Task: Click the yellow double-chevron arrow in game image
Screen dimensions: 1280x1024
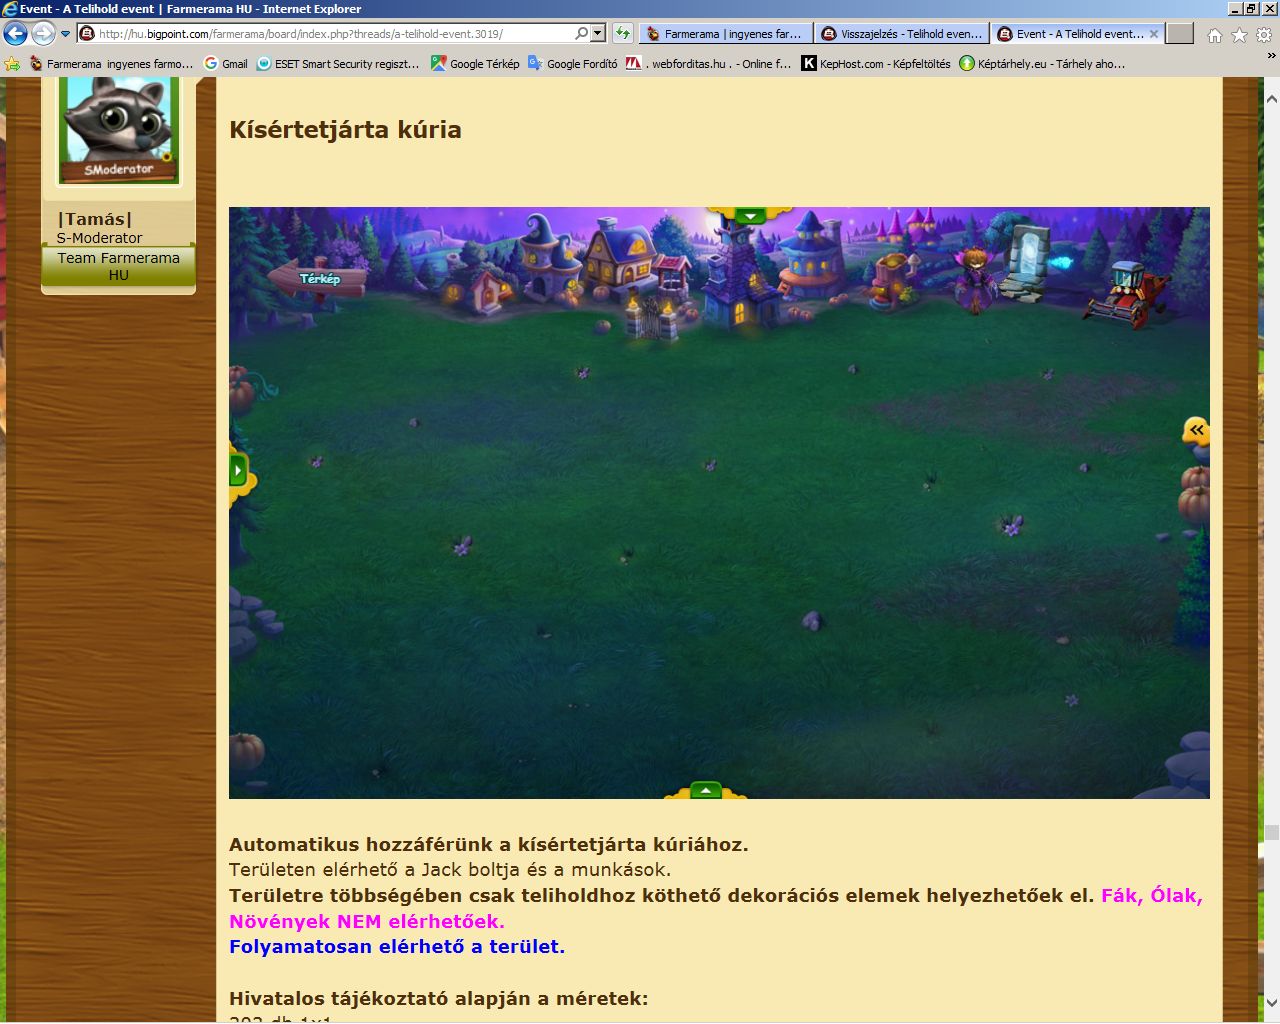Action: [1196, 430]
